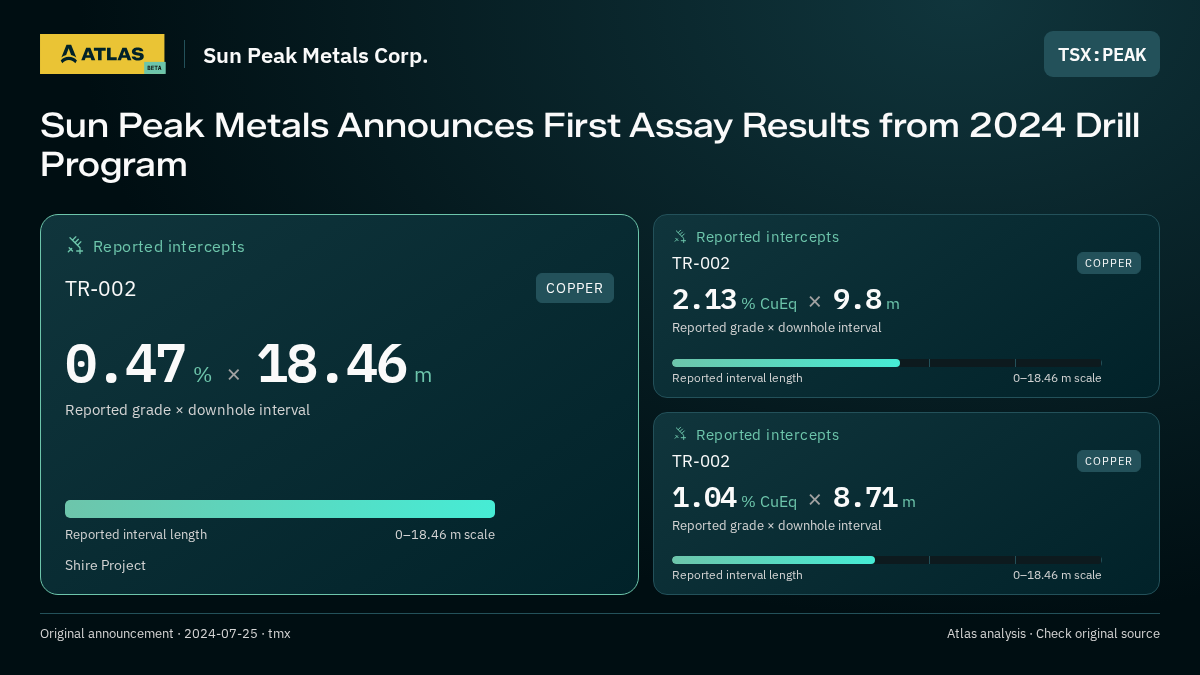The width and height of the screenshot is (1200, 675).
Task: Click Reported intercepts label in the 0.47% card
Action: (x=169, y=246)
